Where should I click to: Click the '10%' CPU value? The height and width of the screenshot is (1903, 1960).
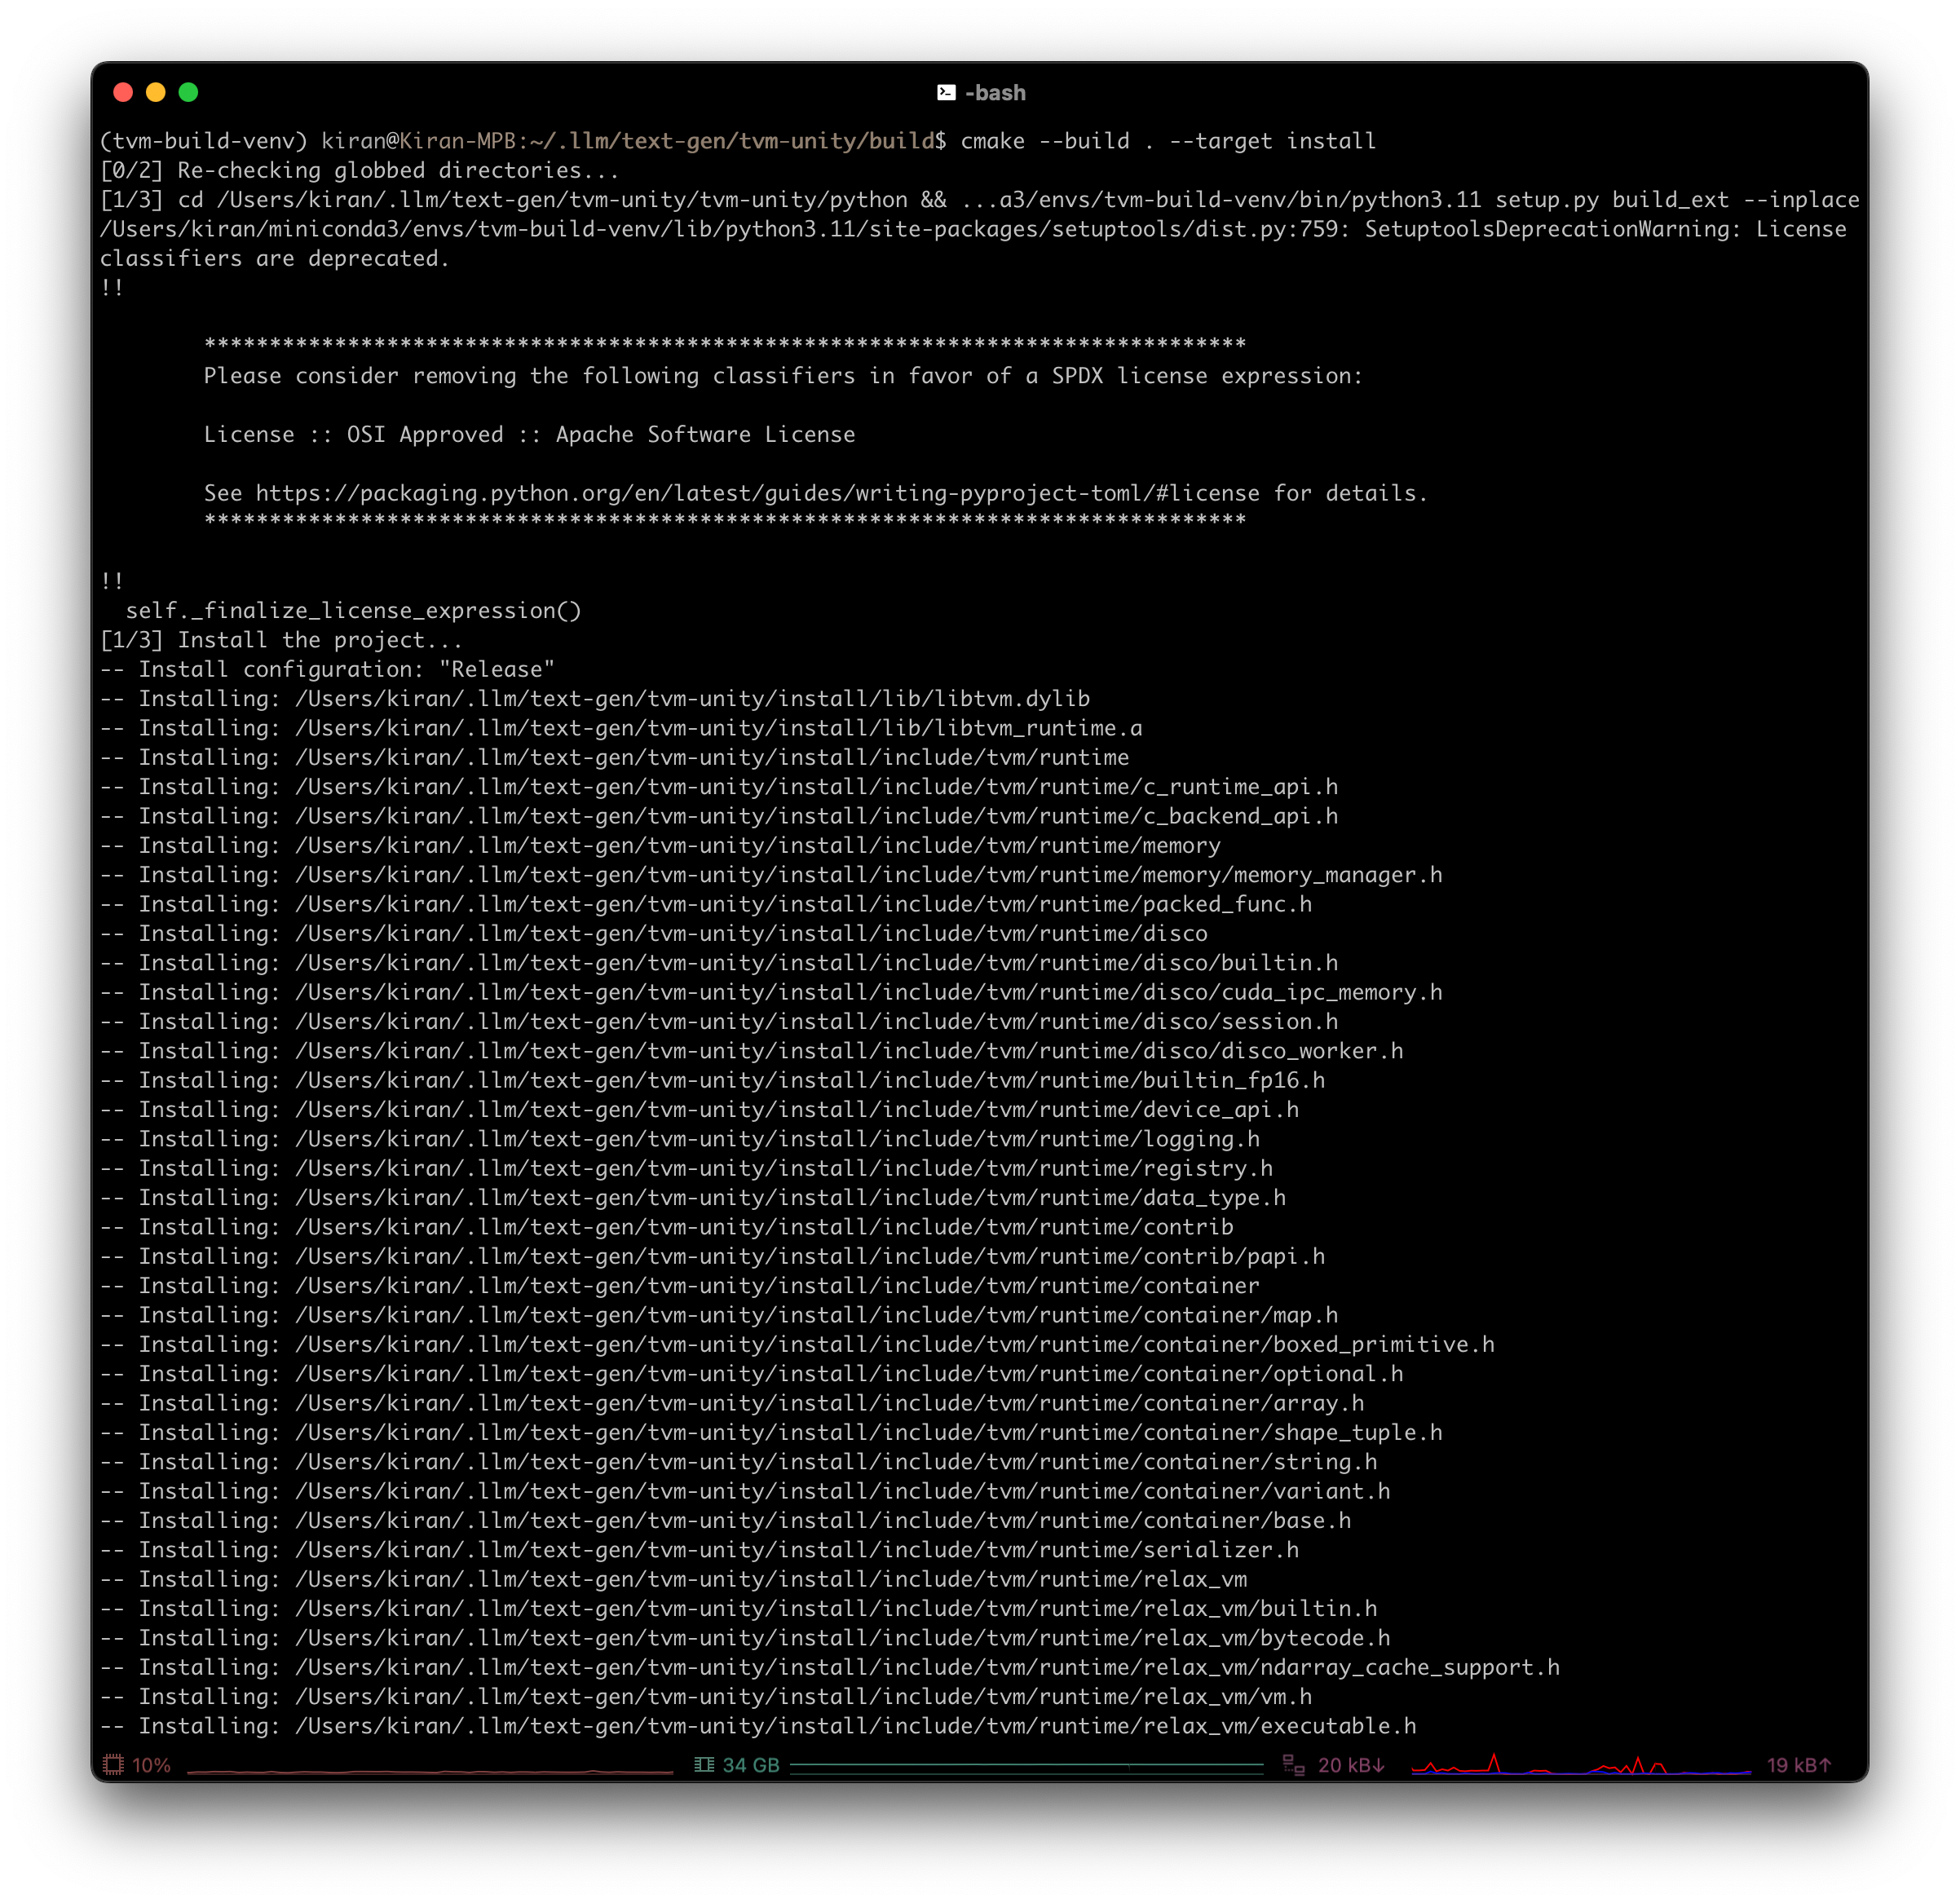tap(151, 1765)
